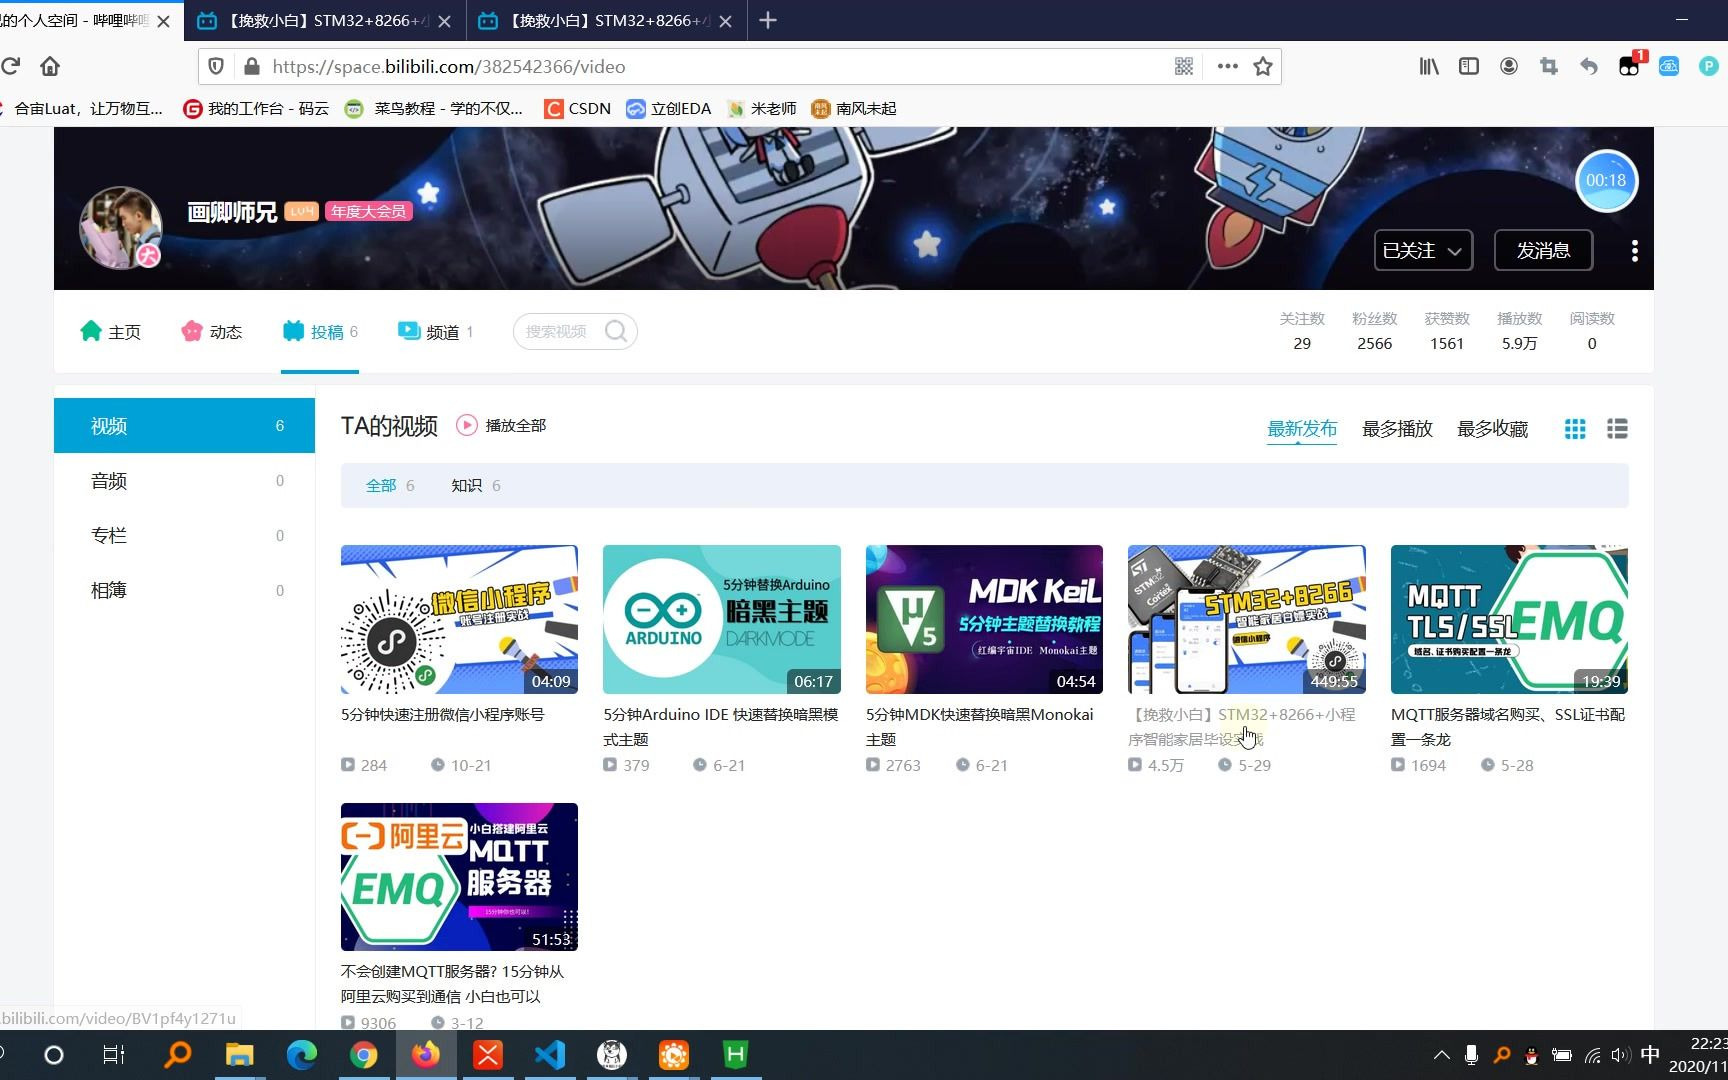Open page actions three-dot menu in address bar
Viewport: 1728px width, 1080px height.
(x=1227, y=66)
